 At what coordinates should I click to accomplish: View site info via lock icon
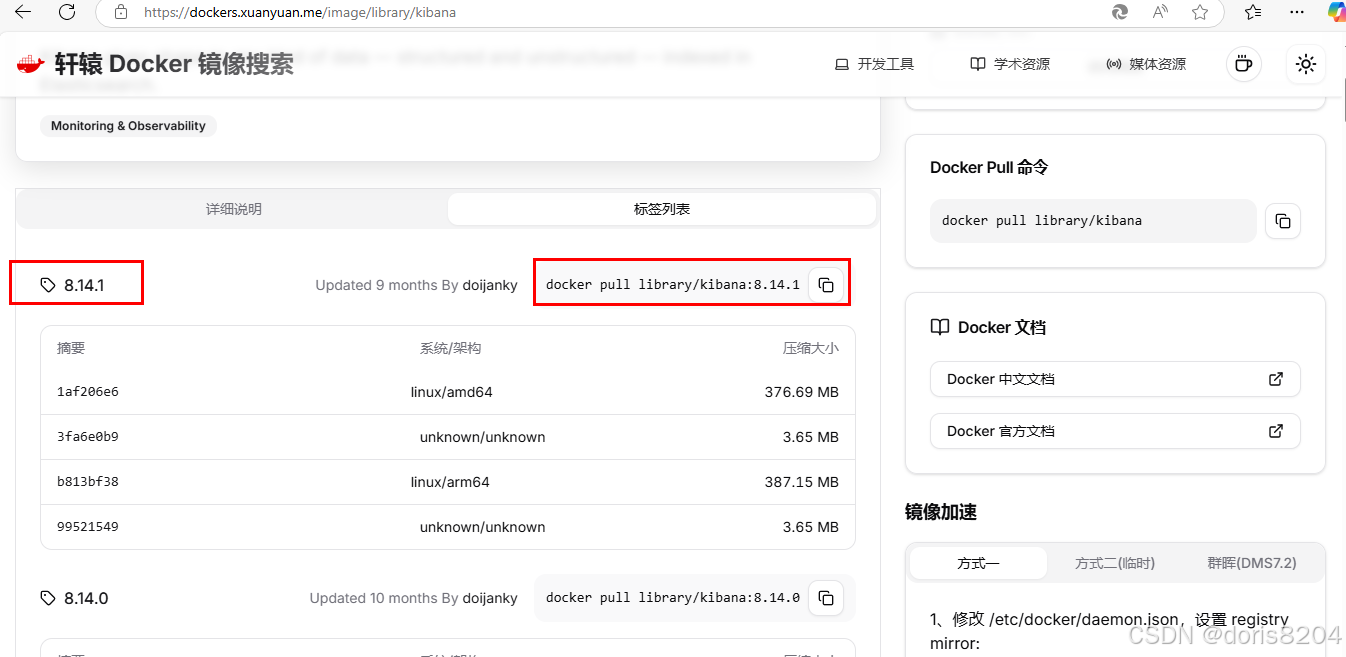coord(121,13)
